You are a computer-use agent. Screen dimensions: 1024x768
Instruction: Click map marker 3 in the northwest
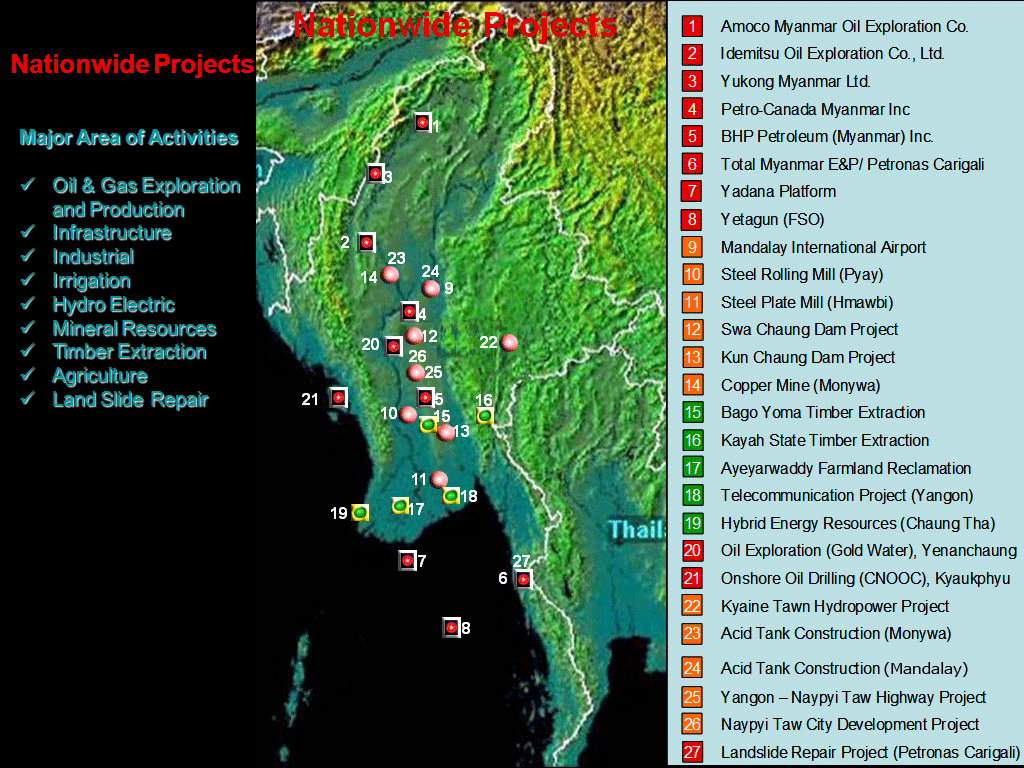click(x=375, y=173)
